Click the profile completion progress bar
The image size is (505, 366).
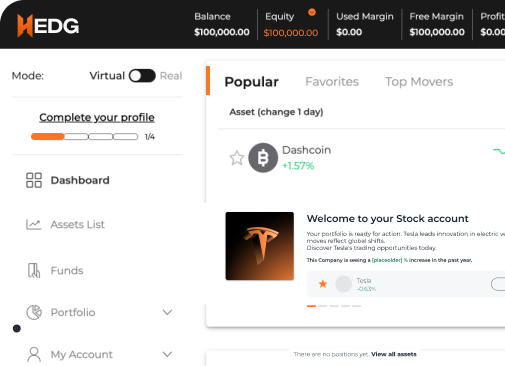(x=84, y=136)
